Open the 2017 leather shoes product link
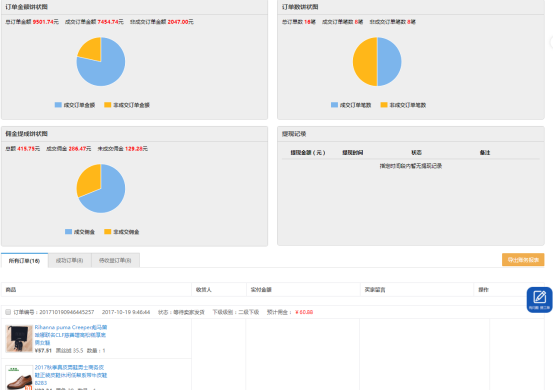 [71, 375]
